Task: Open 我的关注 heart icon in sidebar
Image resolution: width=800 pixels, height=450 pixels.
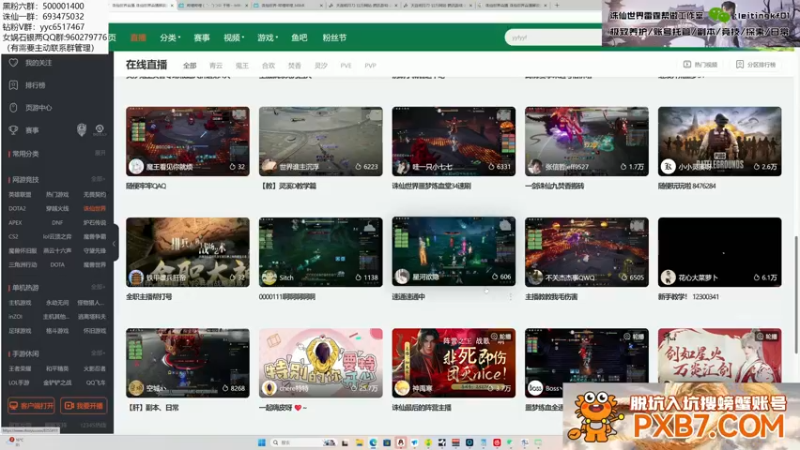Action: coord(14,63)
